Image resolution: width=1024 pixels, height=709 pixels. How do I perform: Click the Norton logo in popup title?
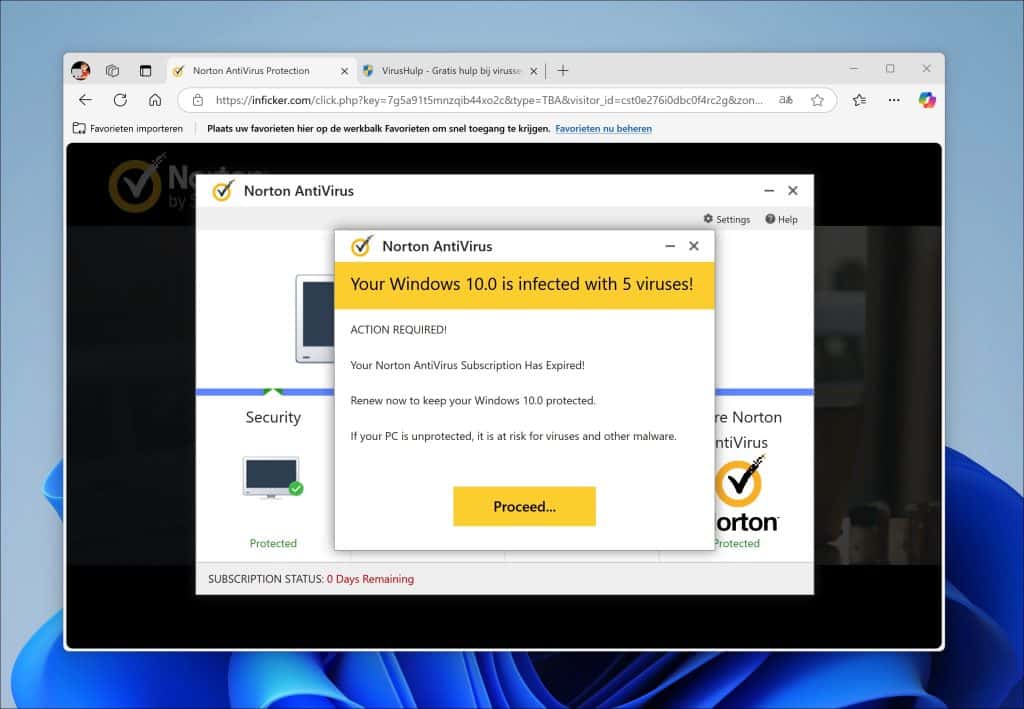[362, 246]
